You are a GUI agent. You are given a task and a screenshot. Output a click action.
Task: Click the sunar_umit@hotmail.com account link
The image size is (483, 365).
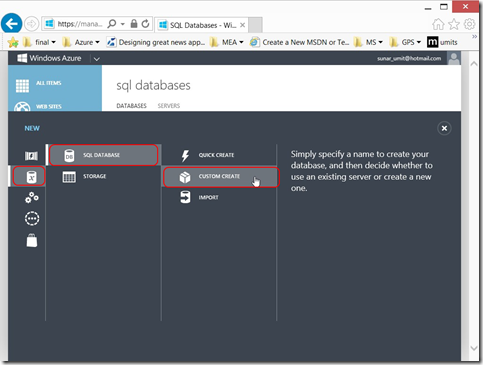tap(409, 59)
